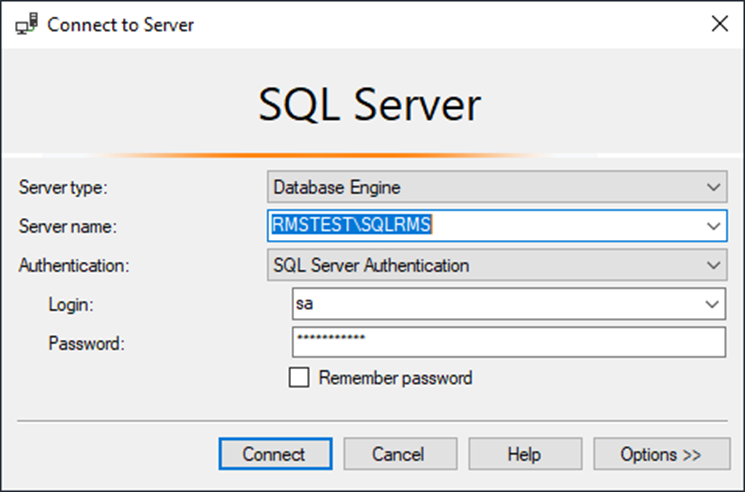Click the Authentication: label
This screenshot has height=492, width=745.
point(74,265)
